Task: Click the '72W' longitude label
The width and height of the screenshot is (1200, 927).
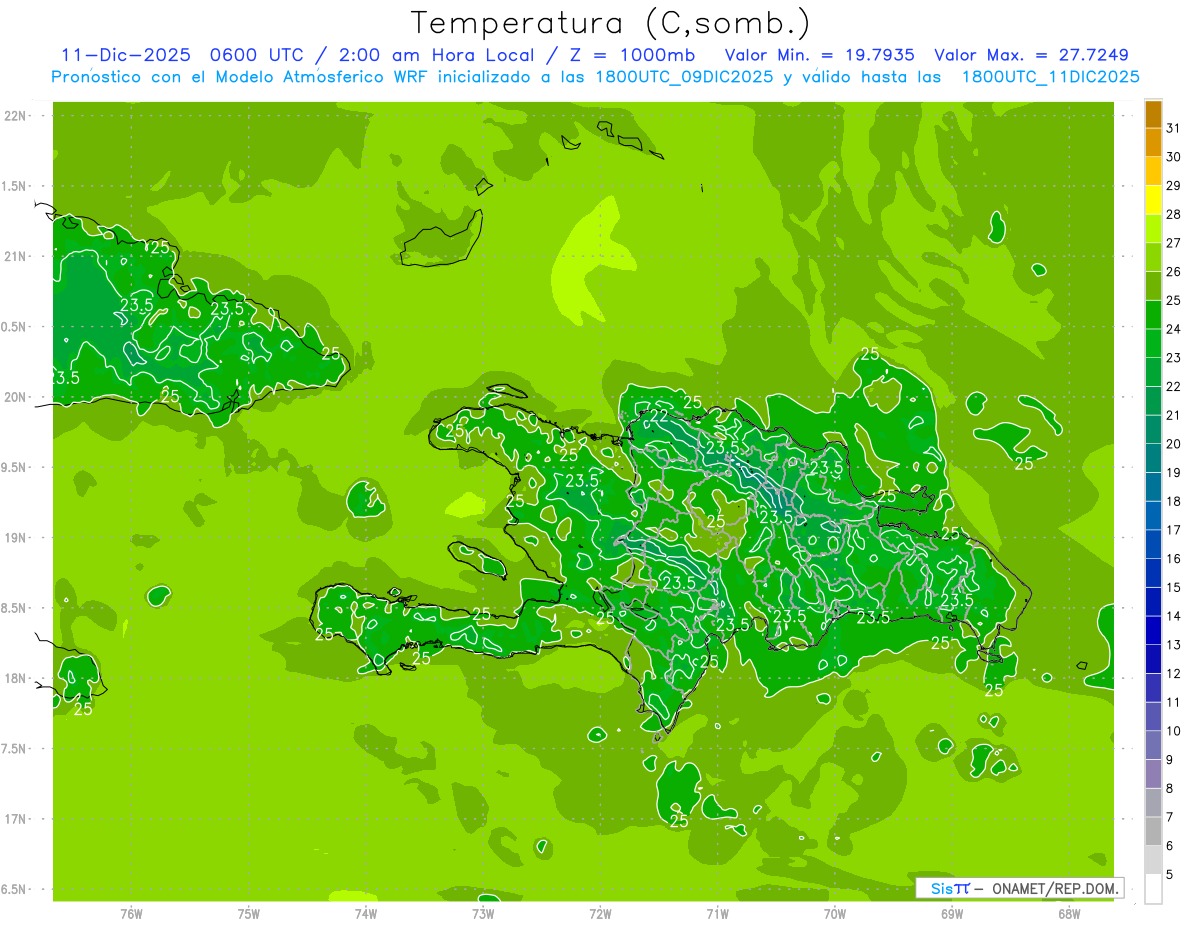Action: click(600, 914)
